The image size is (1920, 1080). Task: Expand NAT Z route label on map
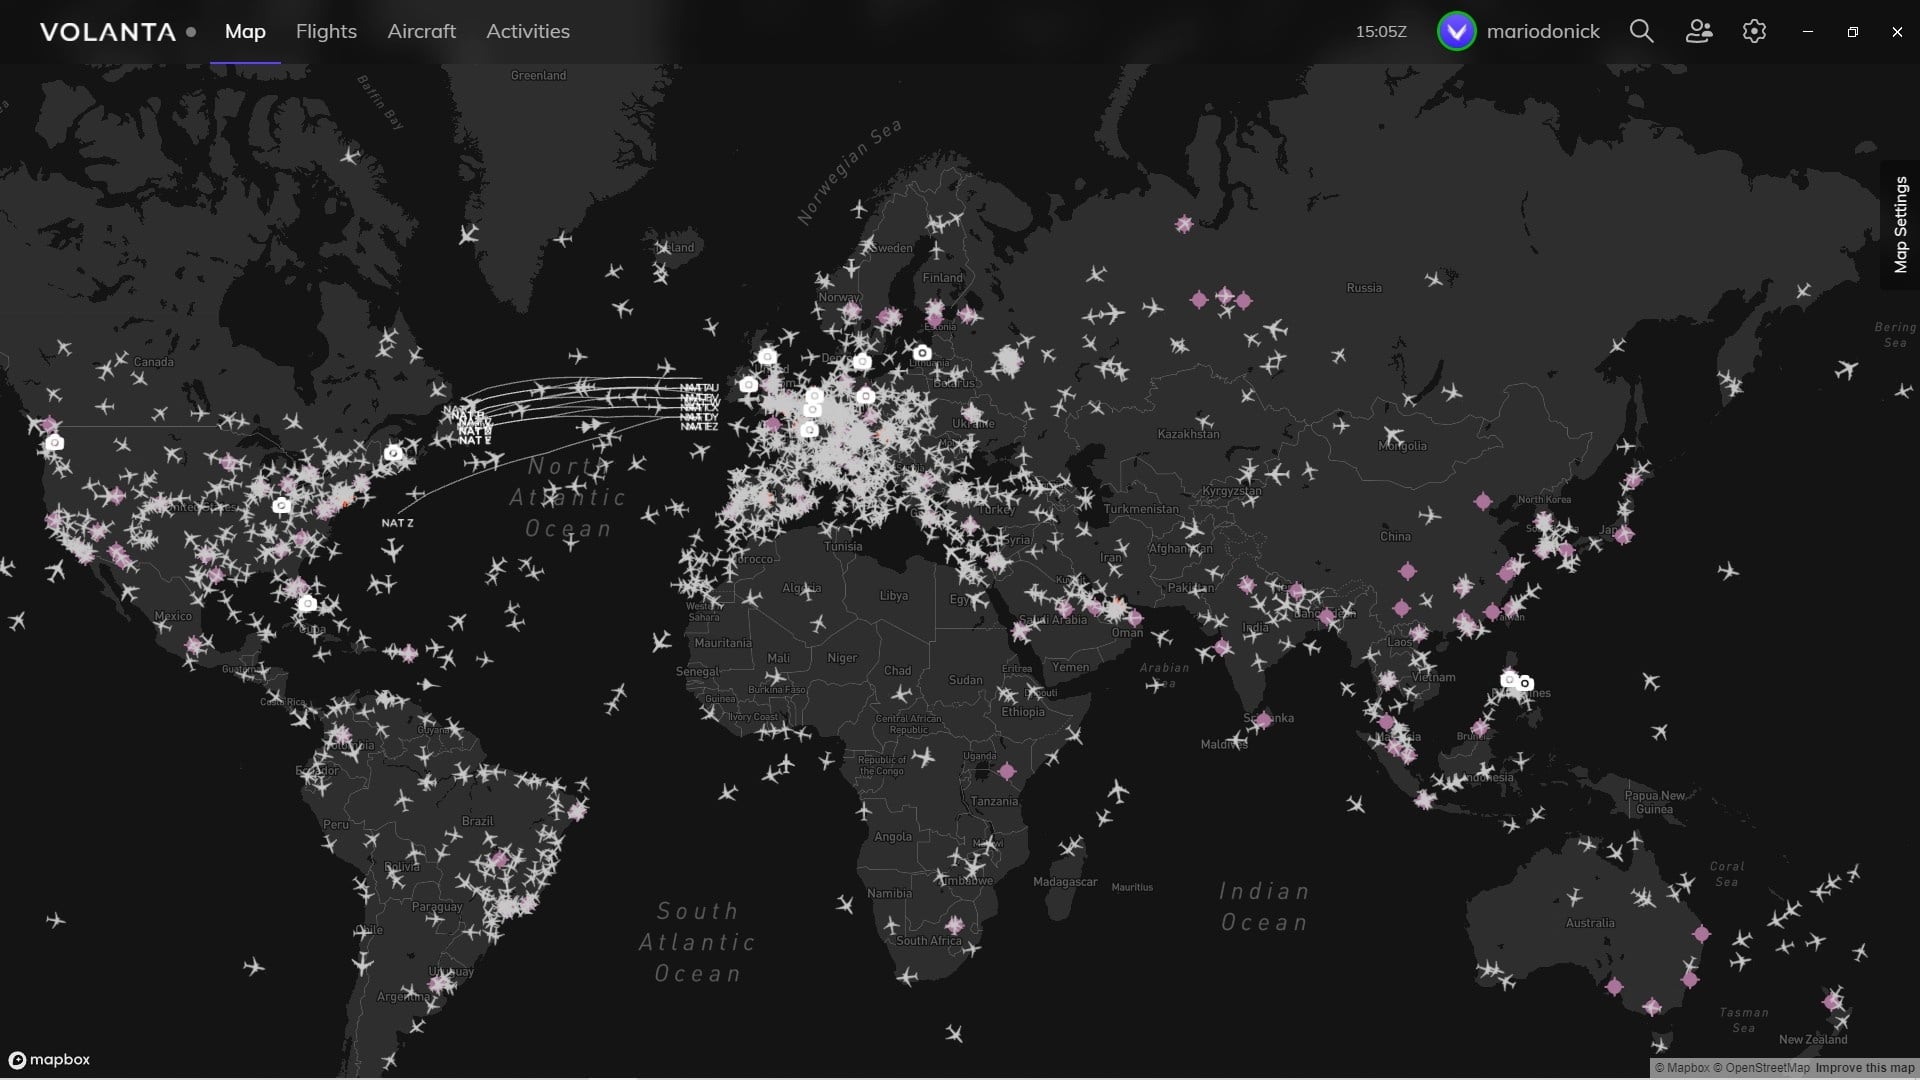397,520
